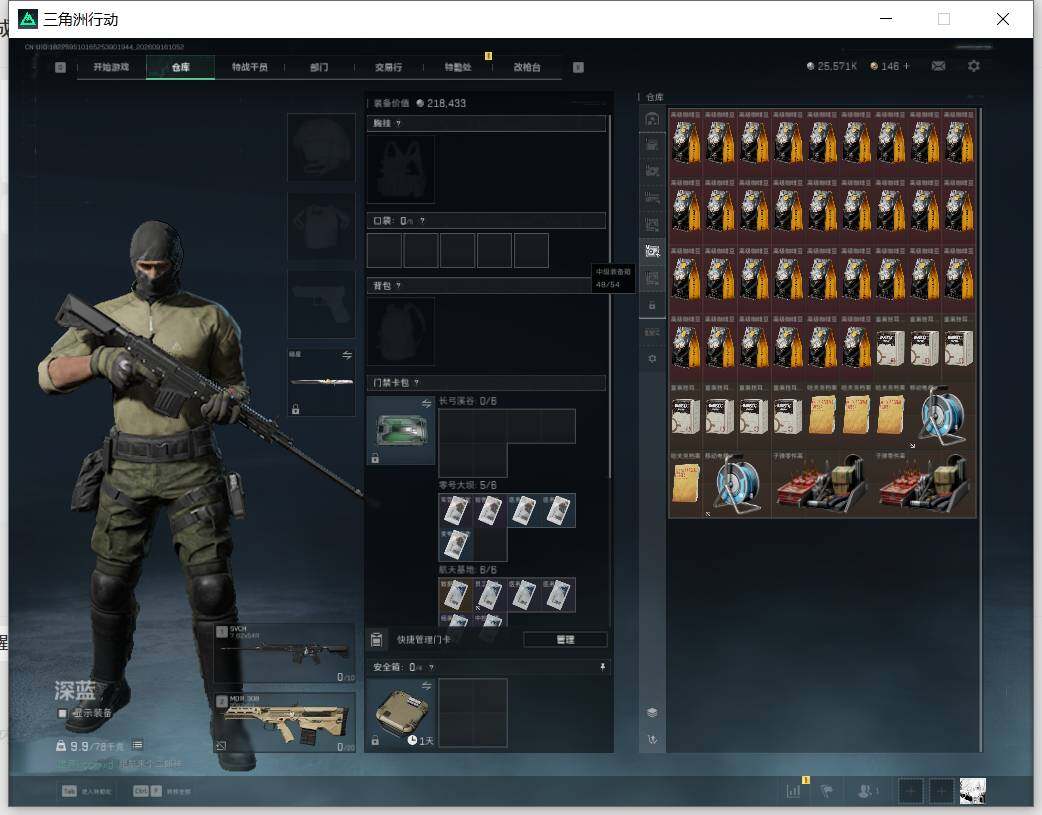Open the mail inbox envelope icon

(938, 66)
